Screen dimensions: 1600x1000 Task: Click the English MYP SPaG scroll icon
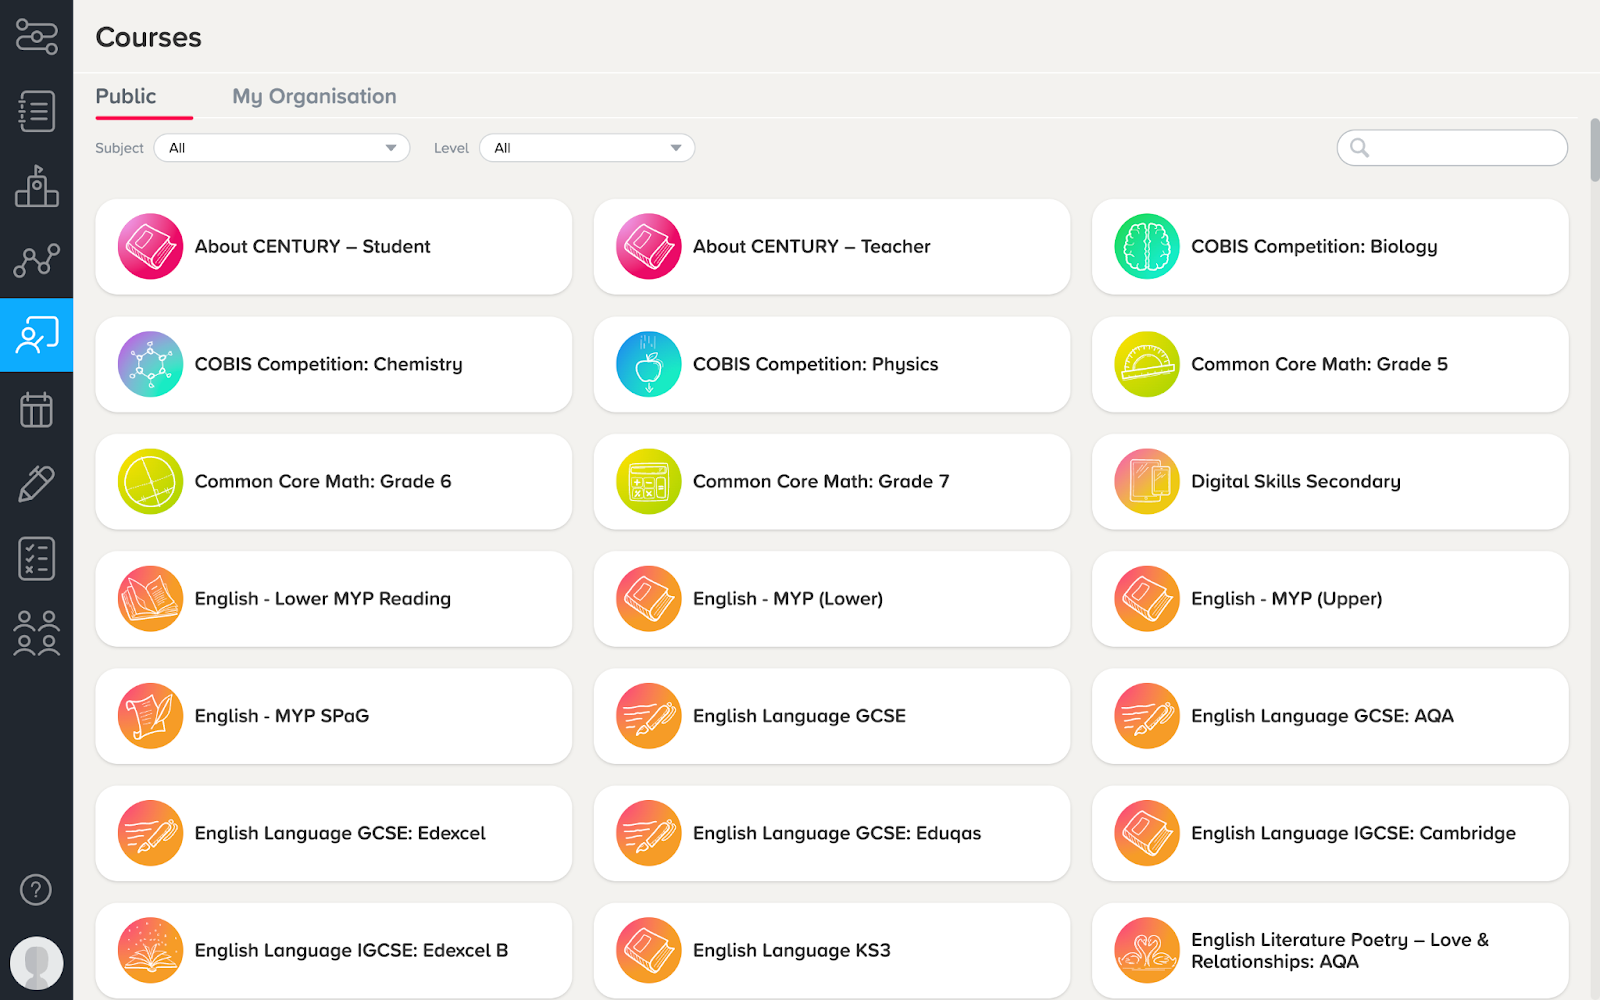click(150, 716)
